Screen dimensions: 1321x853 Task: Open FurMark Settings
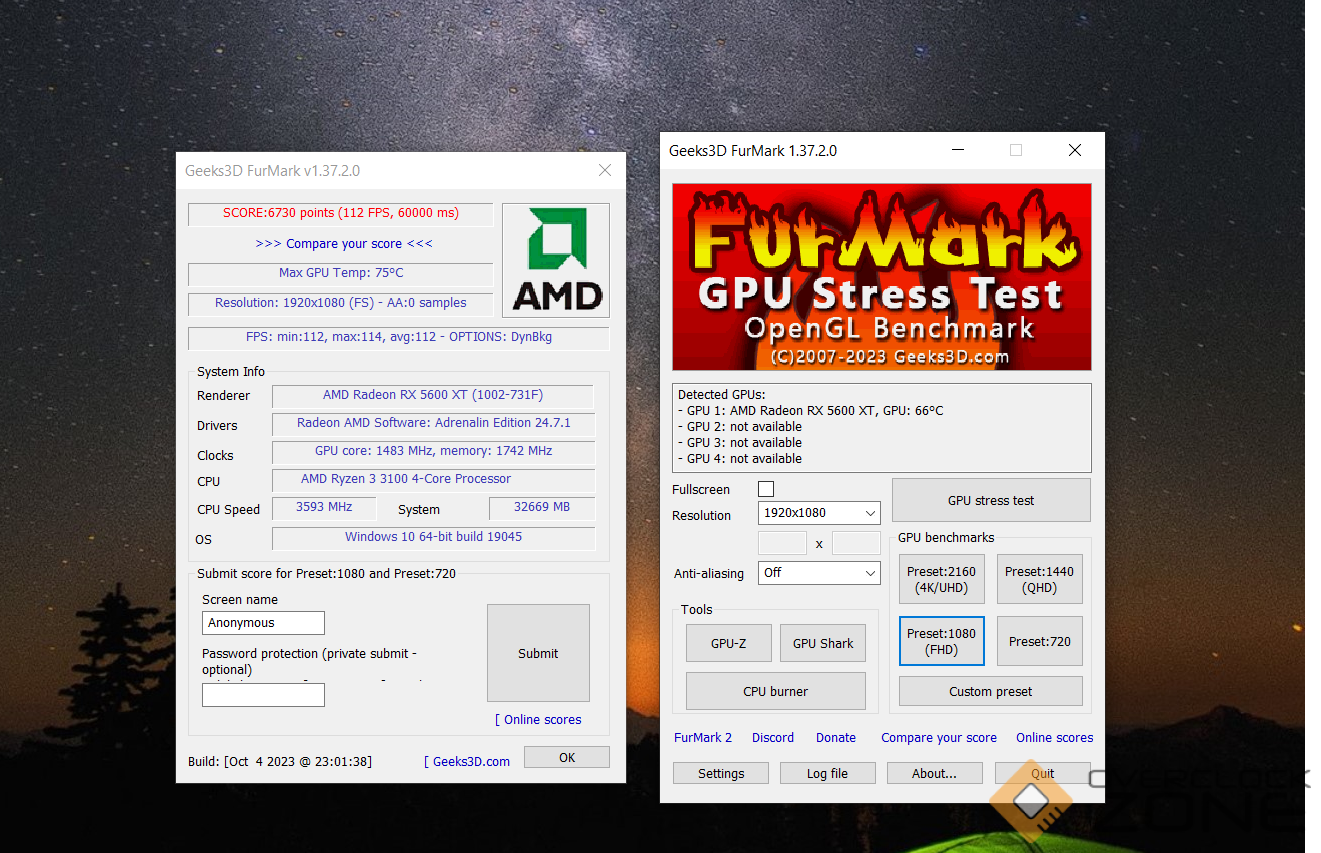(721, 773)
